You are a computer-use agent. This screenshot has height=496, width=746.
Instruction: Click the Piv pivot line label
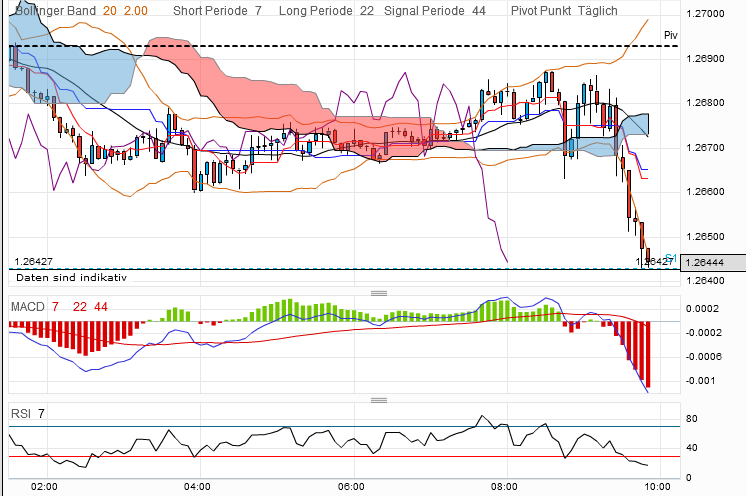(x=671, y=35)
